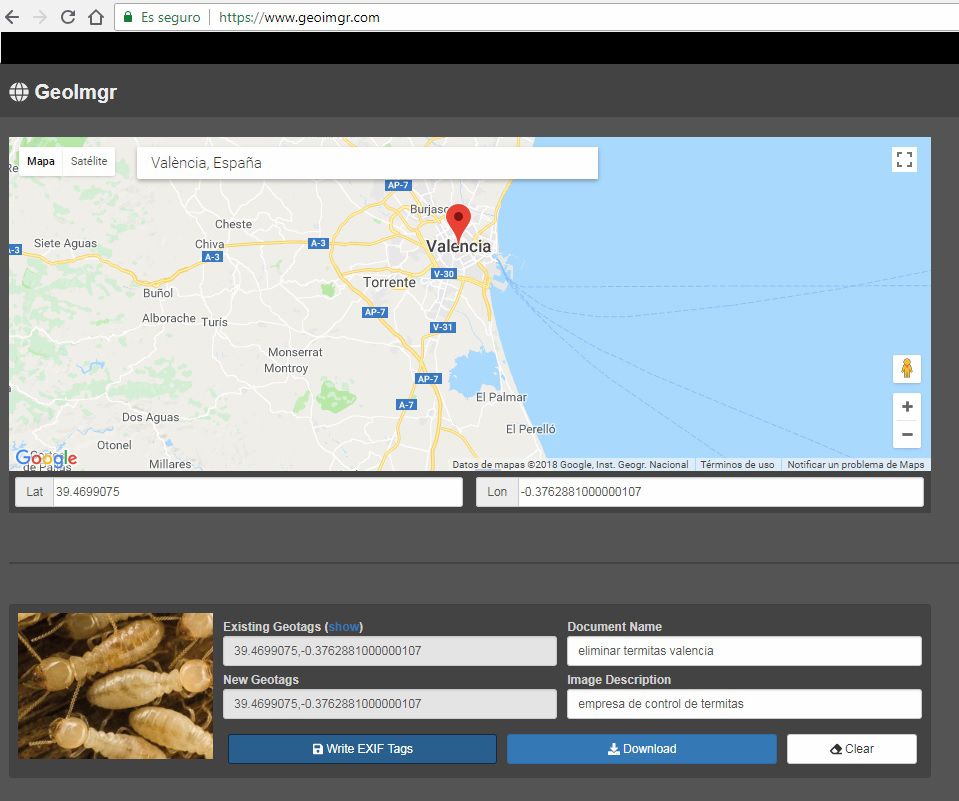Open the Notificar un problema de Maps link

pos(855,464)
